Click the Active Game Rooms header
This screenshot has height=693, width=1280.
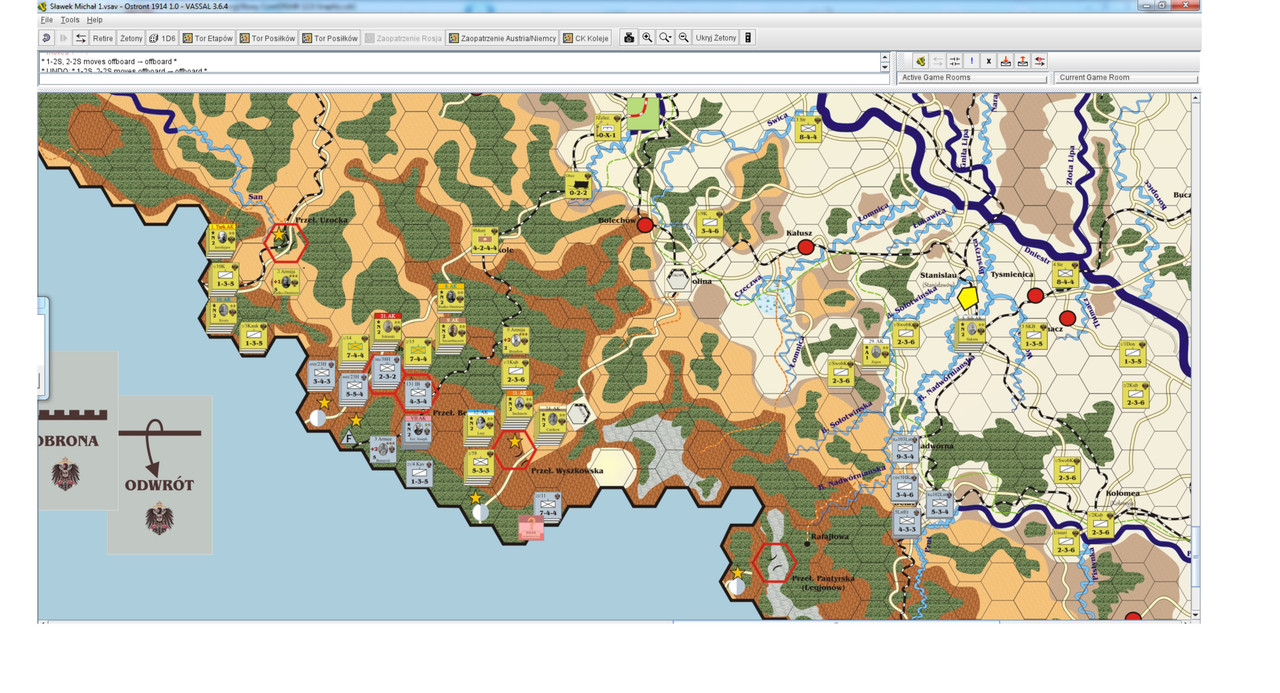tap(972, 77)
